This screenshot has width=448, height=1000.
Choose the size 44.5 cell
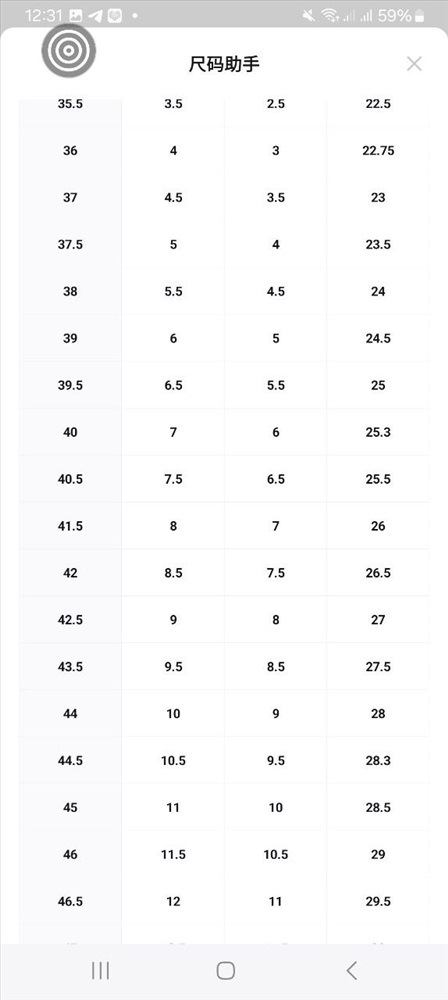pos(70,760)
